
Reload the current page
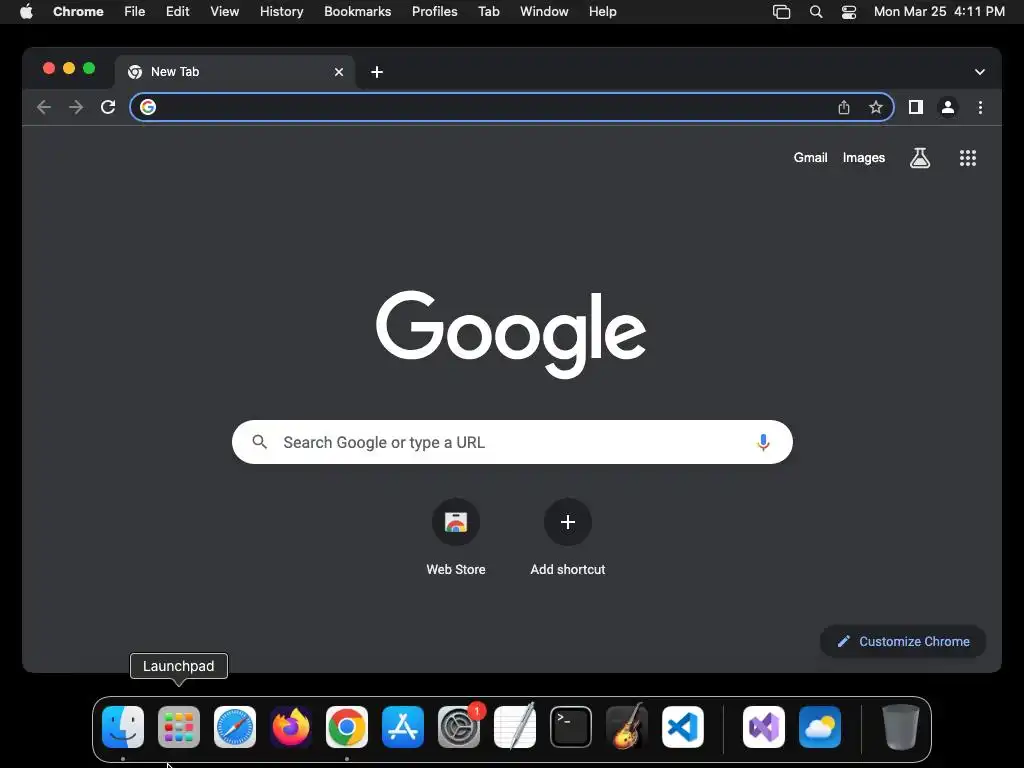click(x=108, y=107)
